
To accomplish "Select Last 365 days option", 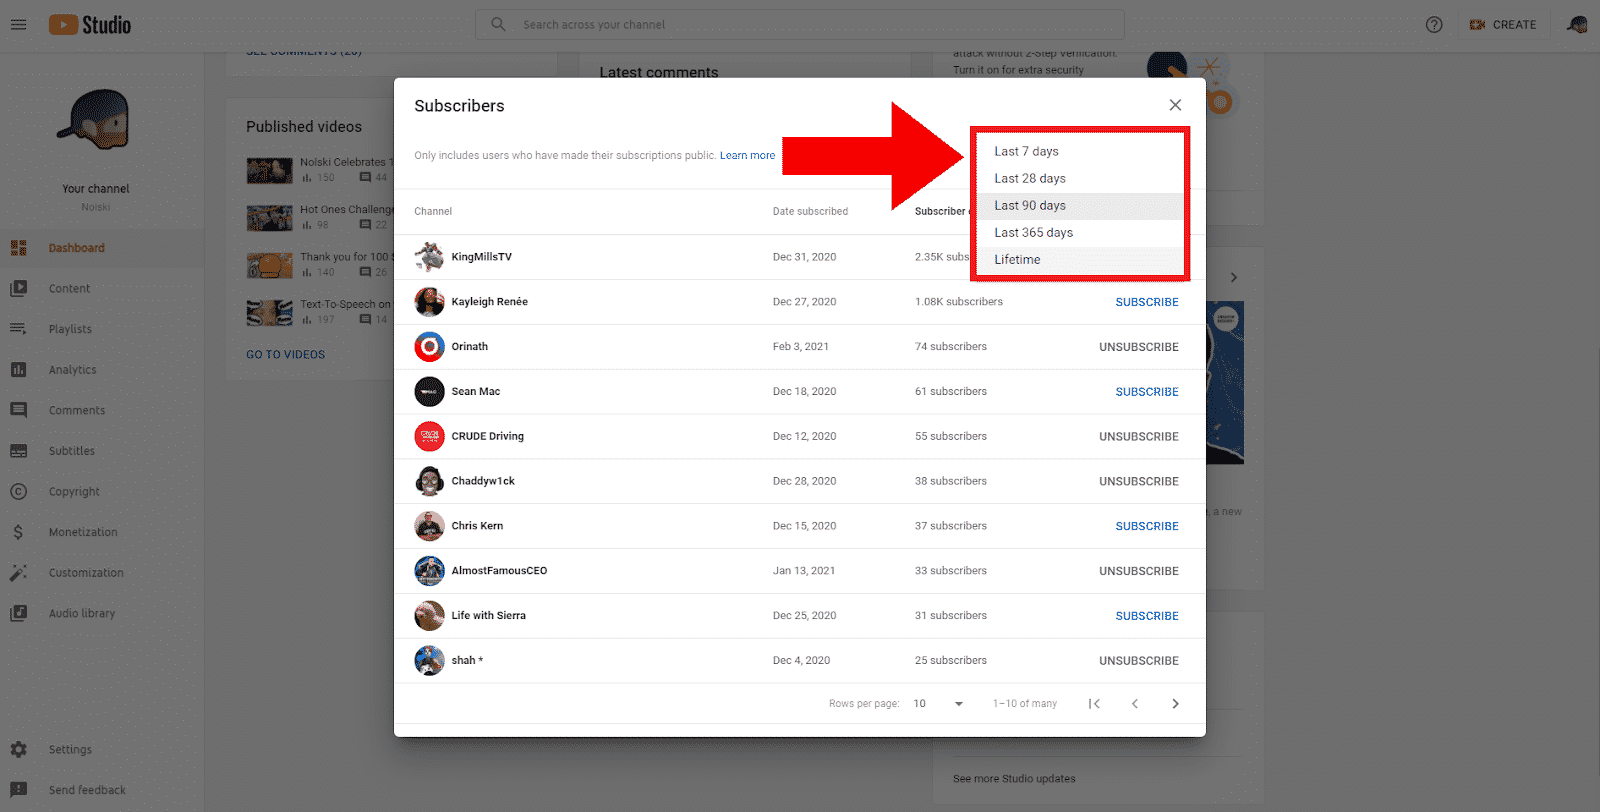I will click(x=1080, y=232).
